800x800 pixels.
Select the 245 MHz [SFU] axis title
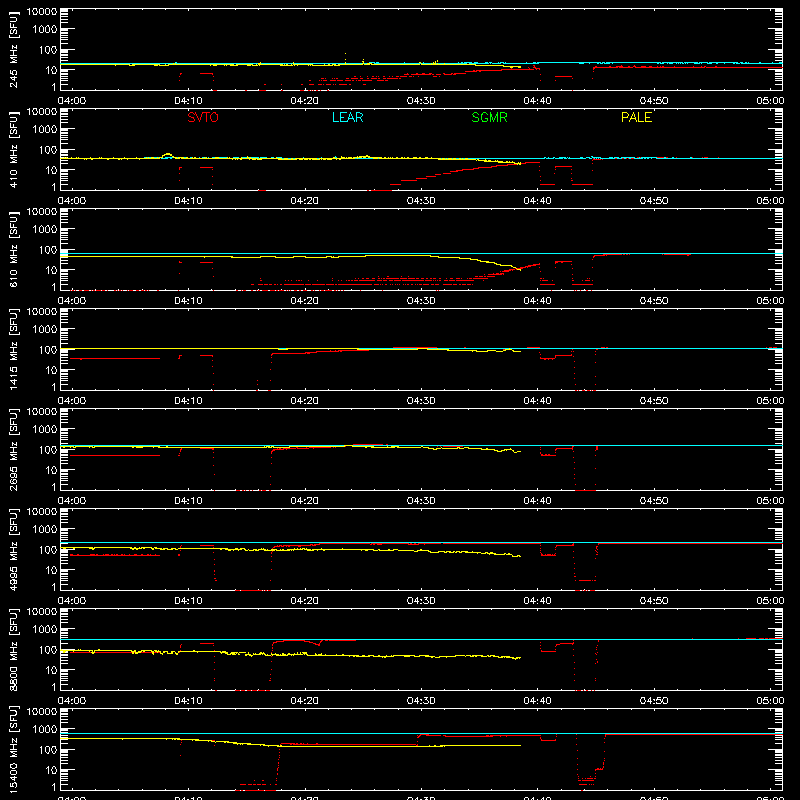click(13, 49)
